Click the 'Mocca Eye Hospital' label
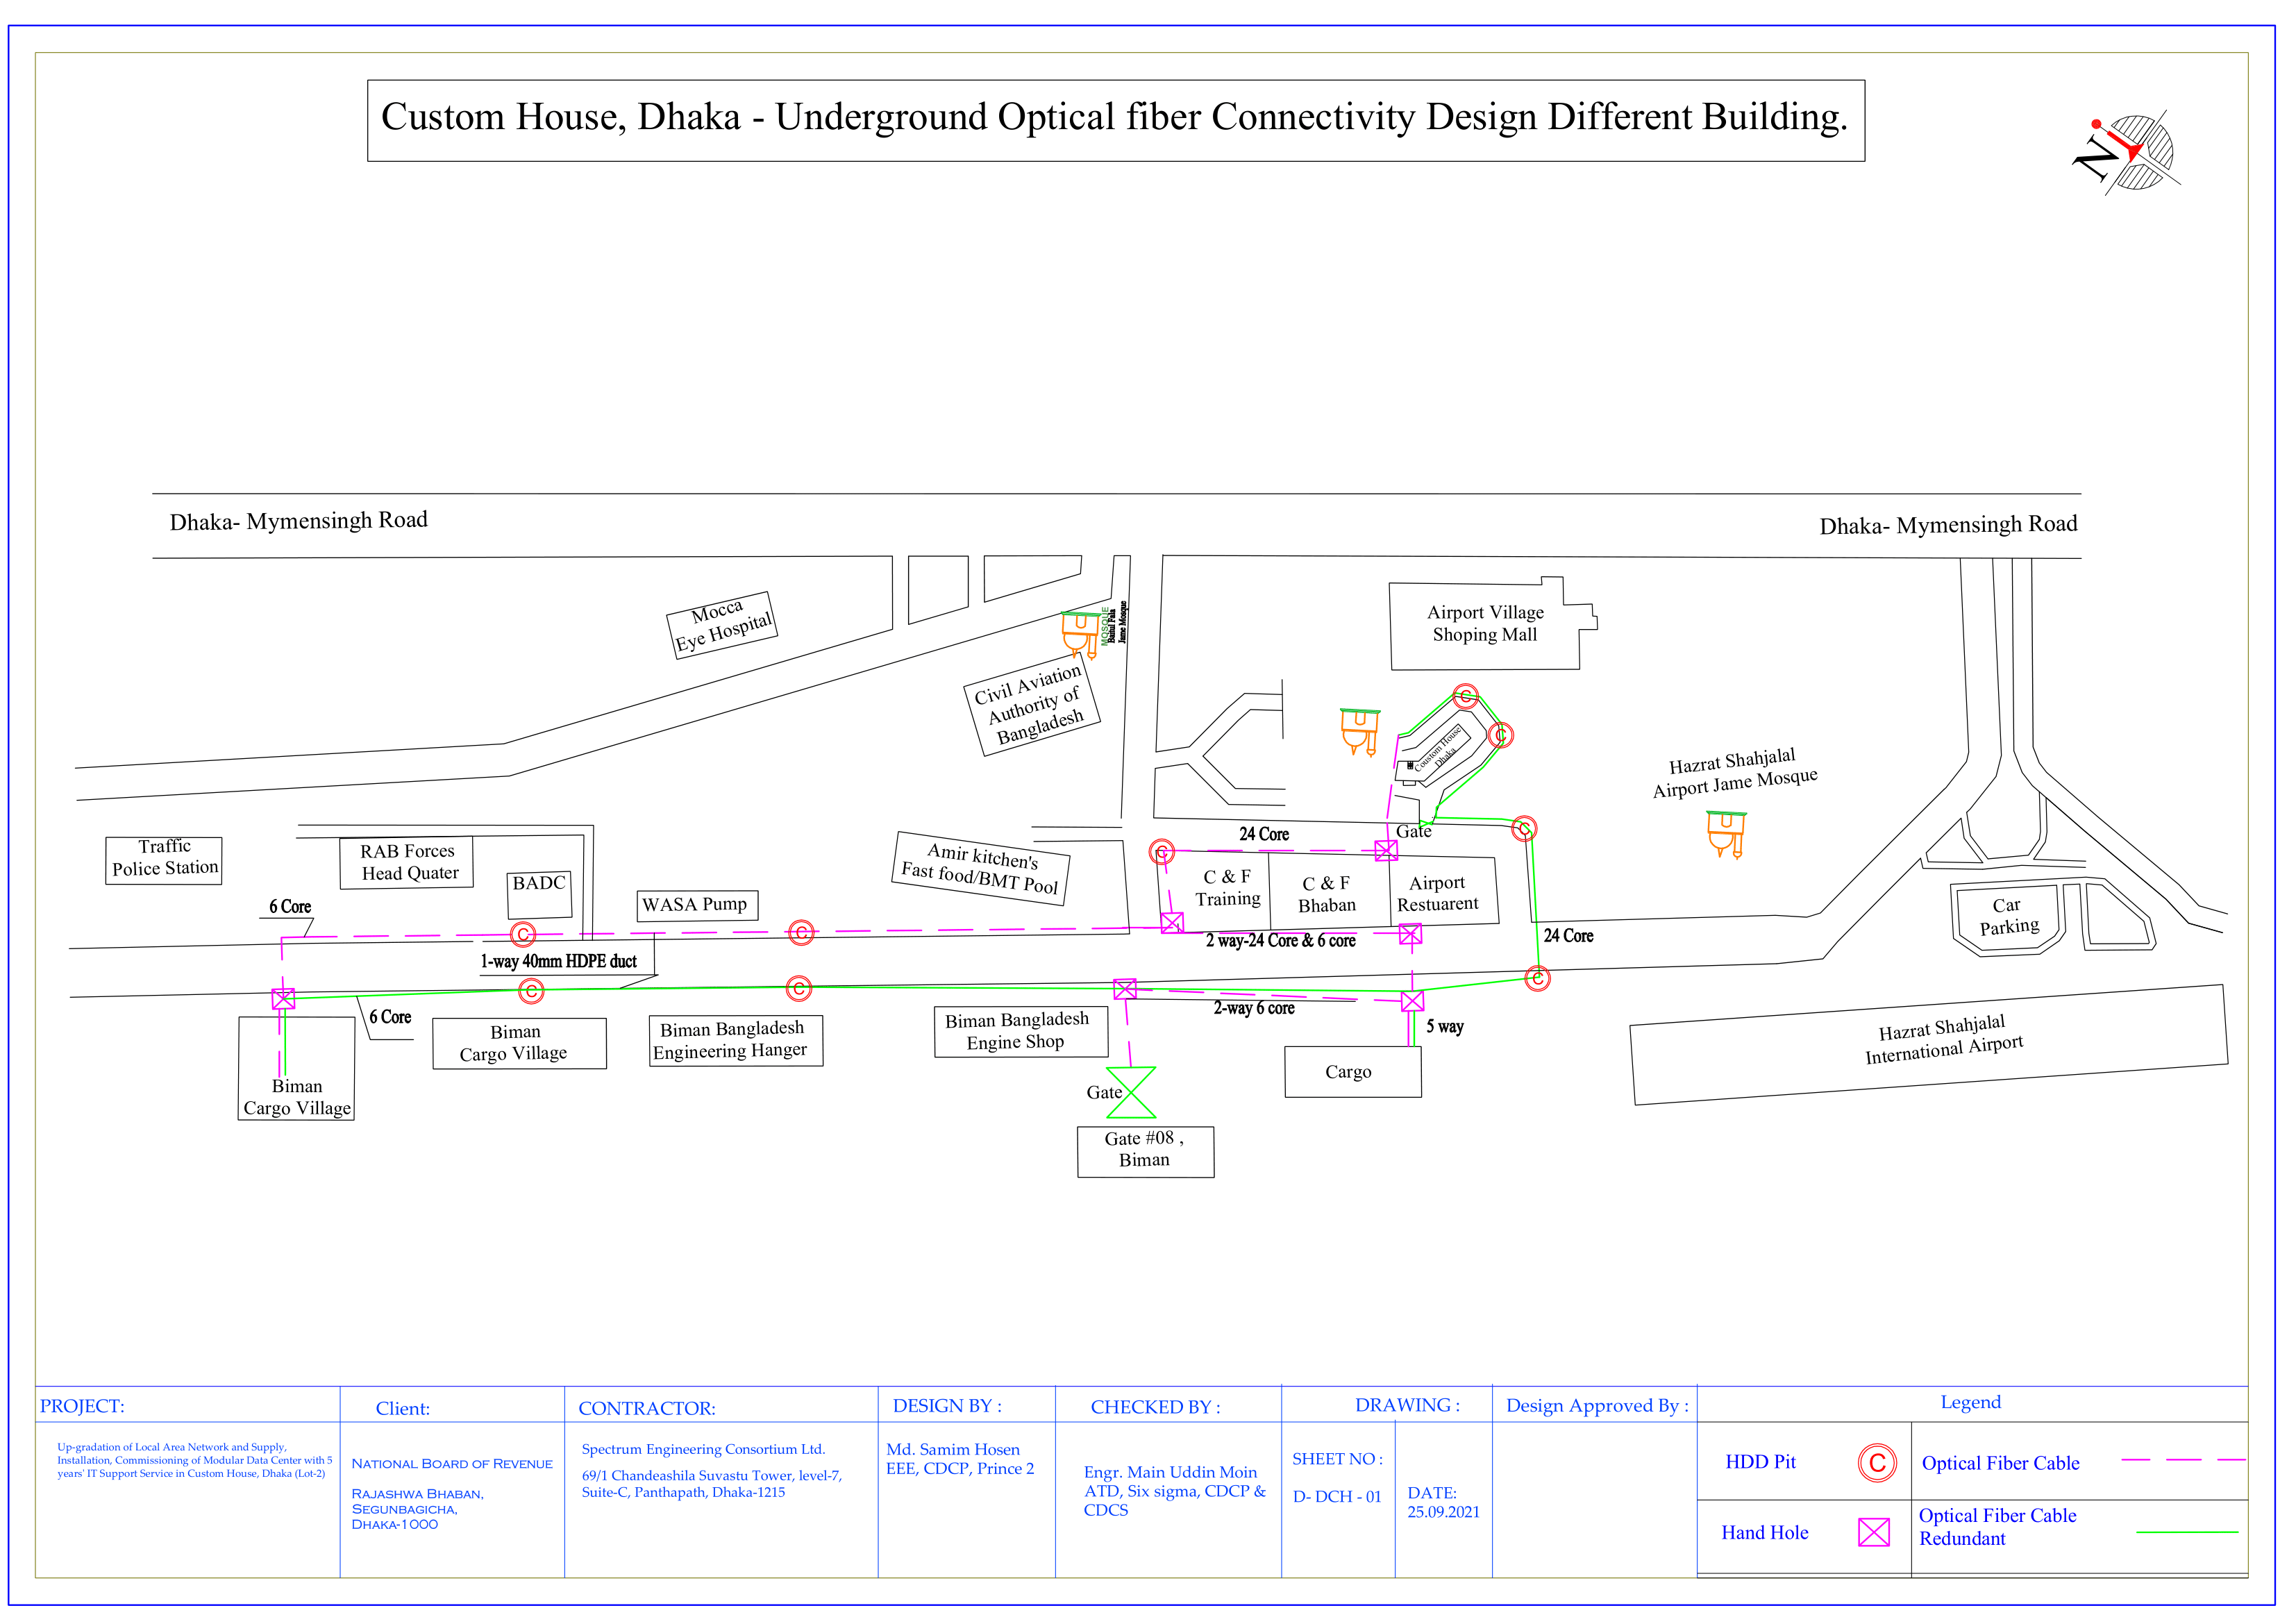Viewport: 2296px width, 1624px height. (723, 625)
